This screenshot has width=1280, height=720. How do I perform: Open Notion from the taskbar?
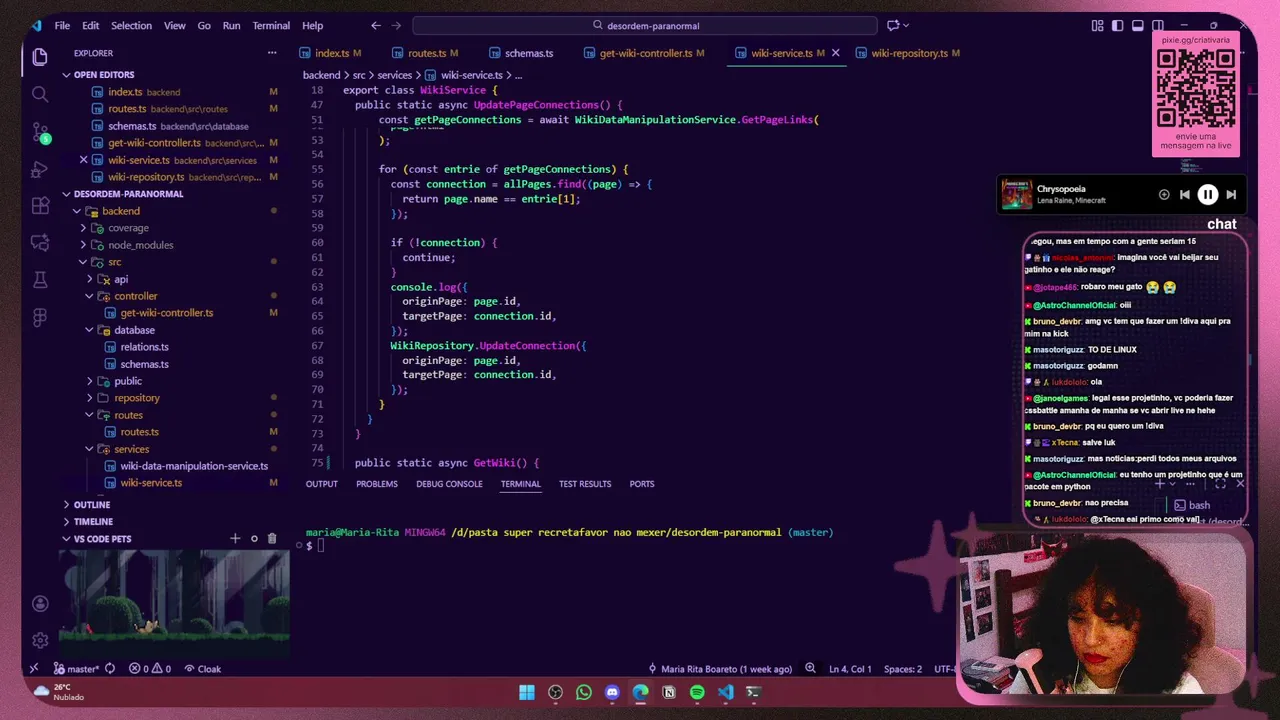click(669, 692)
